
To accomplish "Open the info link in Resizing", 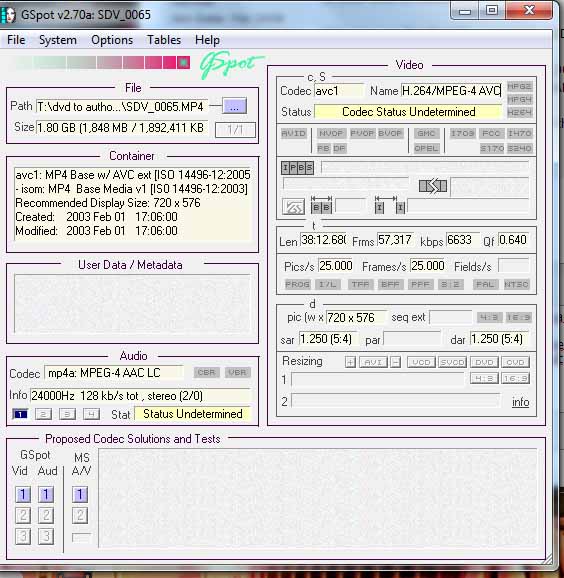I will coord(521,402).
